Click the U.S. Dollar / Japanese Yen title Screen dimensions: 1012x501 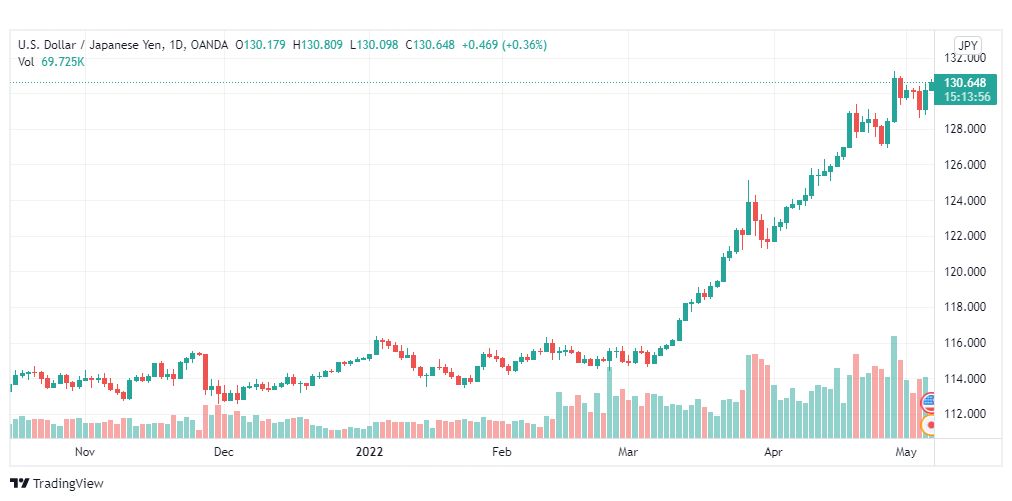(94, 45)
